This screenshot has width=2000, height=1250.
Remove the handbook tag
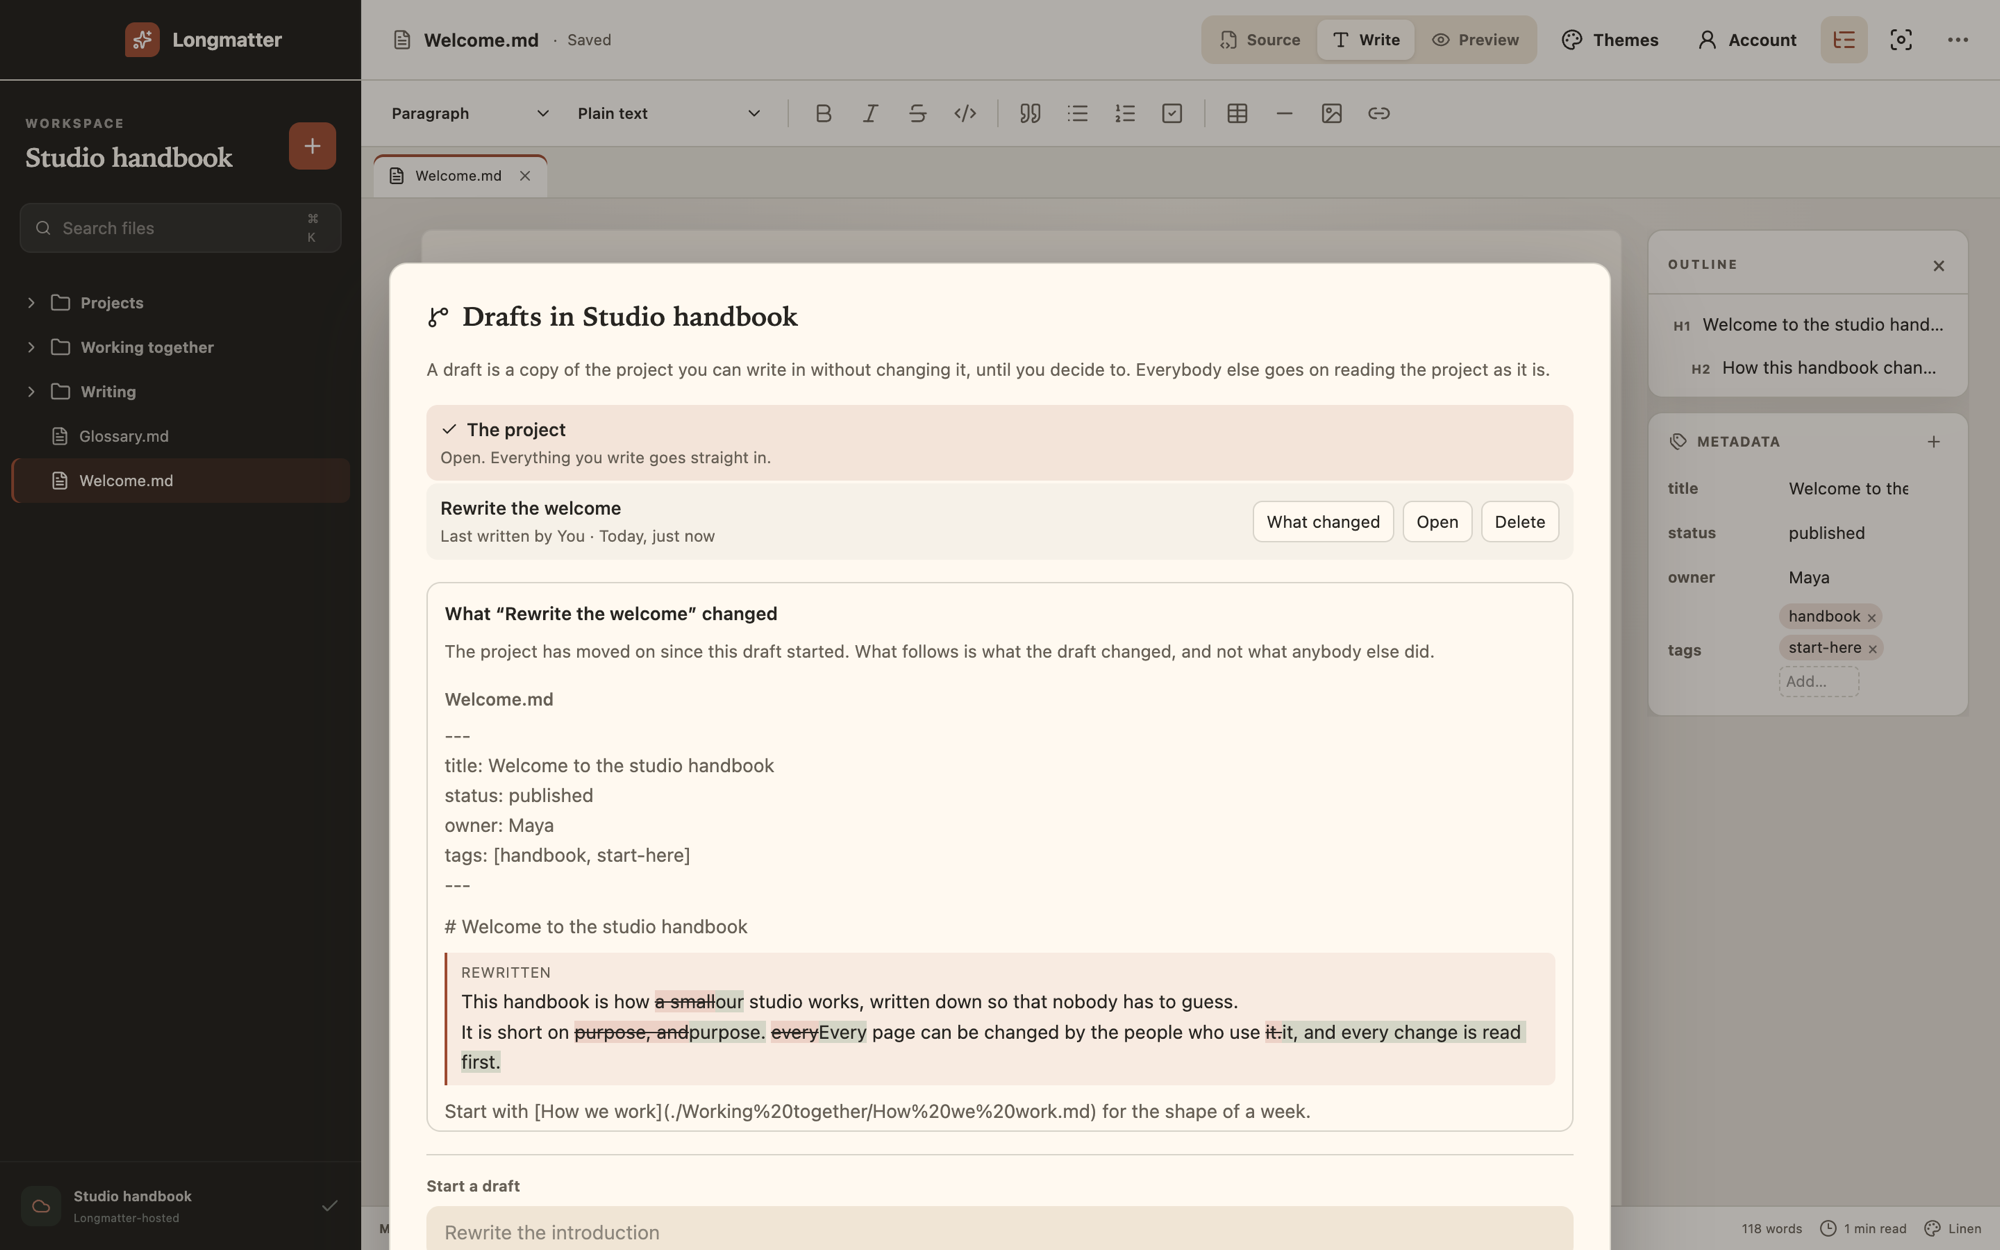1872,617
